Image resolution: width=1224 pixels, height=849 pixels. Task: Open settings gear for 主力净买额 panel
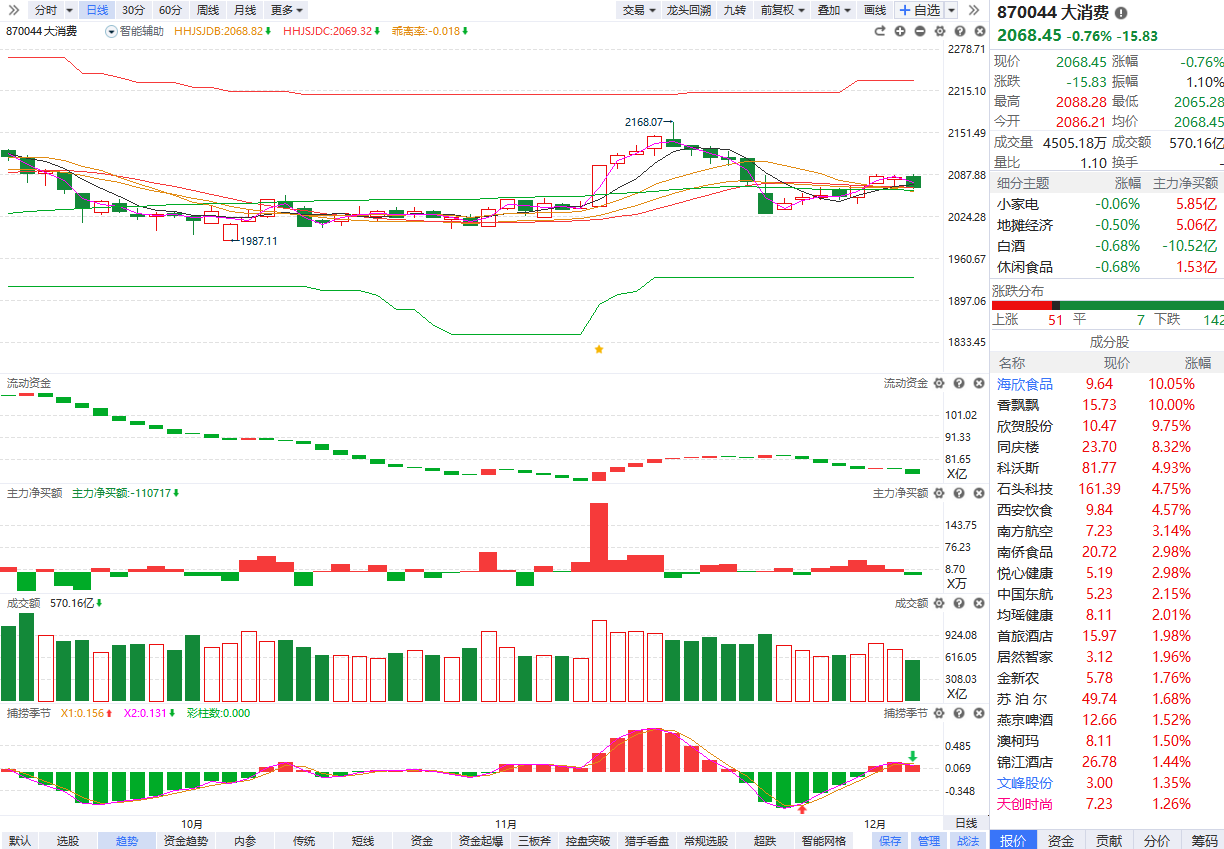(x=939, y=493)
